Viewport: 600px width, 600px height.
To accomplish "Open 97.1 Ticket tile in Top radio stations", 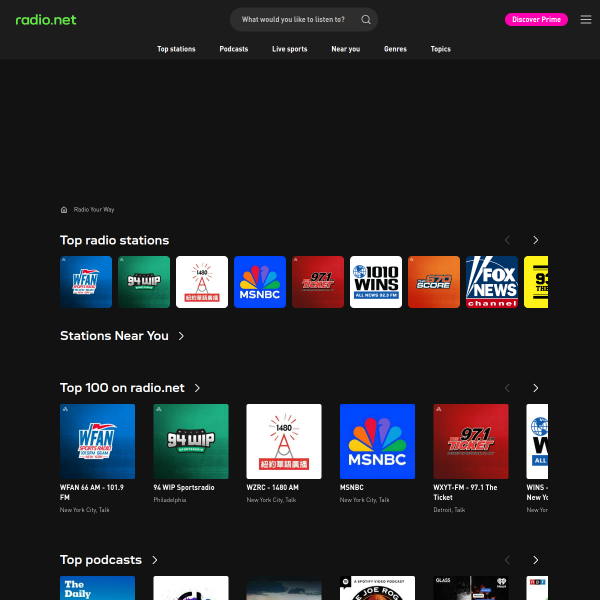I will tap(318, 282).
